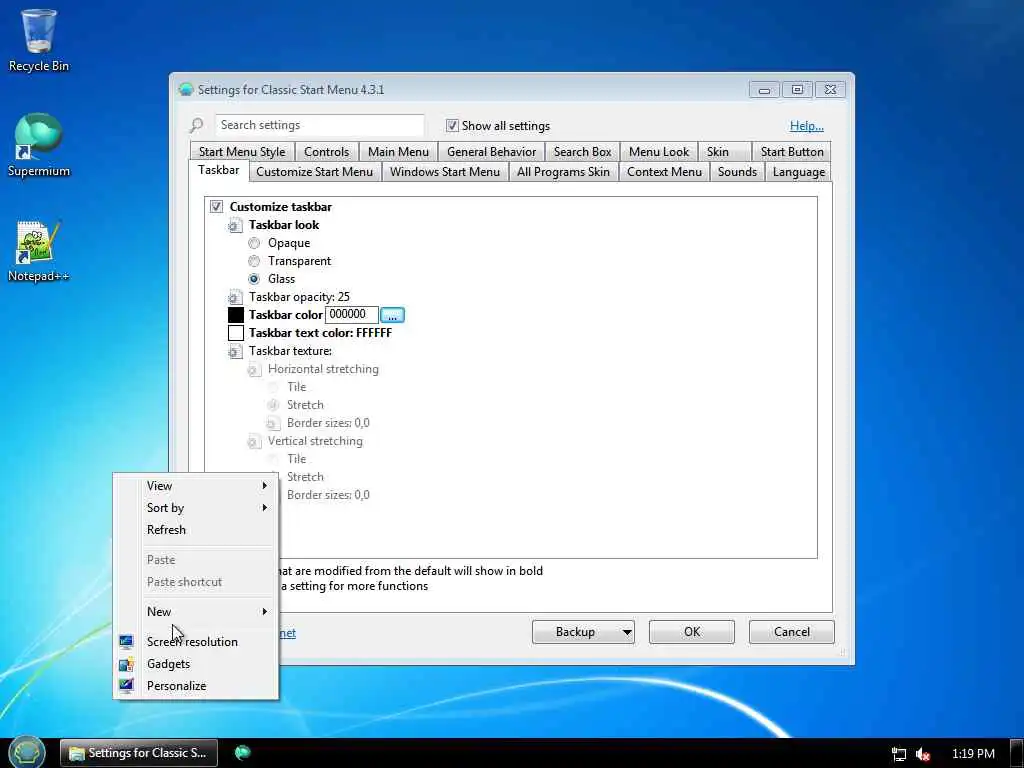This screenshot has height=768, width=1024.
Task: Open the Windows Start Menu tab
Action: pyautogui.click(x=445, y=172)
